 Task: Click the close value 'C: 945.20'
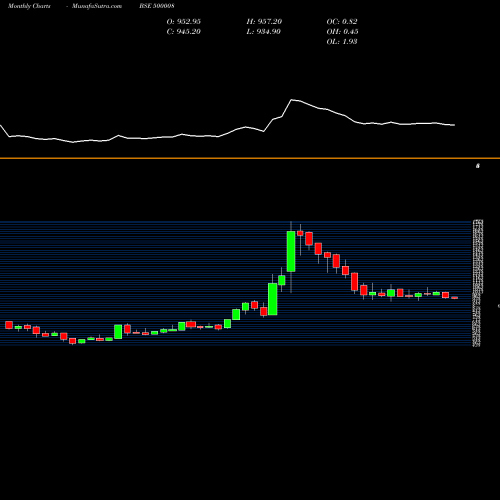(x=184, y=31)
